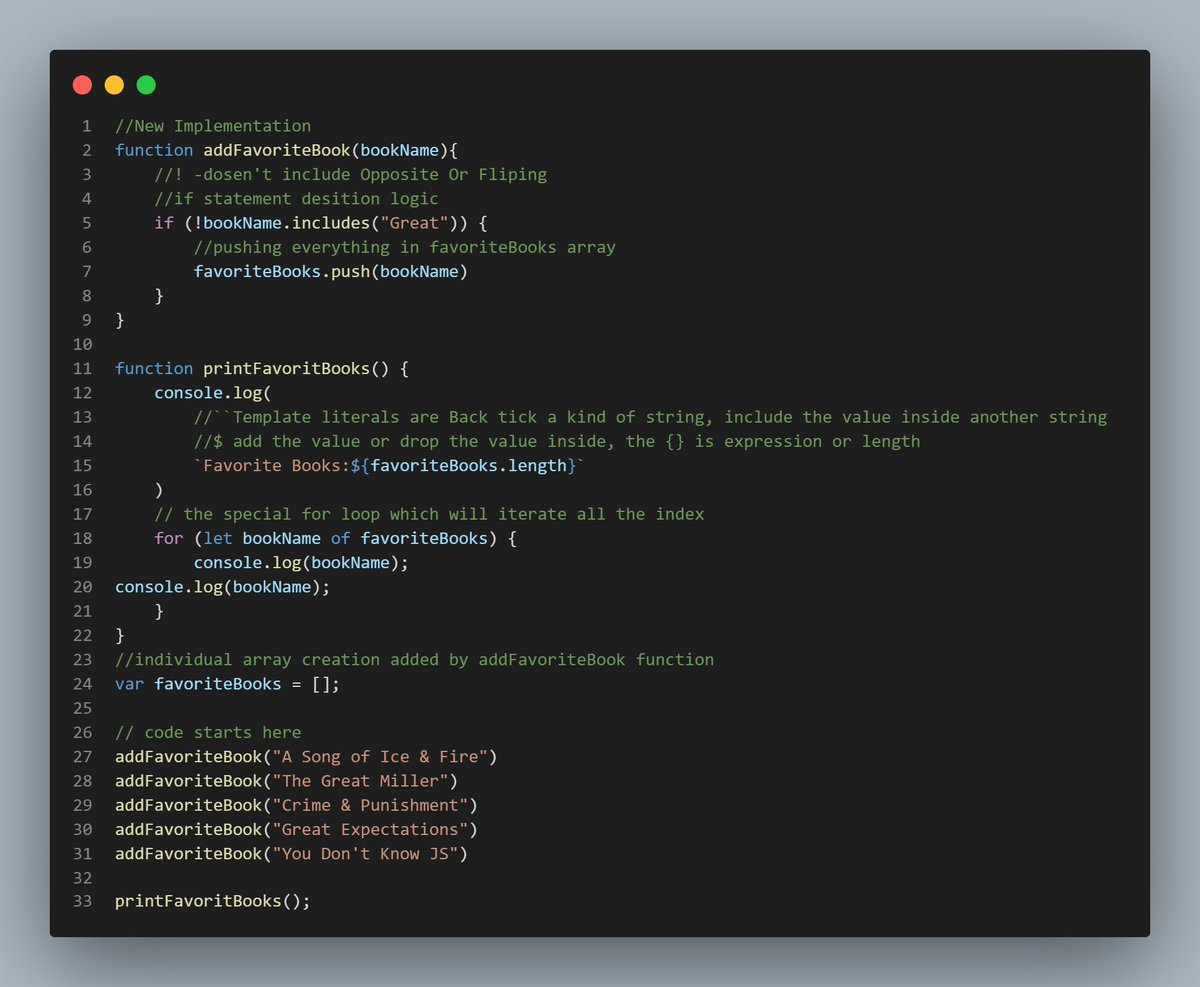Click the red close dot
The image size is (1200, 987).
click(x=82, y=85)
